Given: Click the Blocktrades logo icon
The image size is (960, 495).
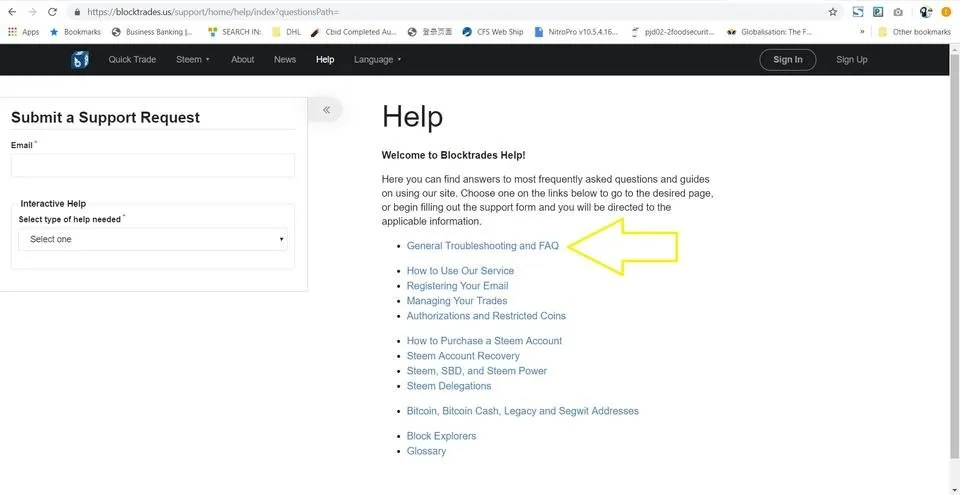Looking at the screenshot, I should click(x=80, y=60).
